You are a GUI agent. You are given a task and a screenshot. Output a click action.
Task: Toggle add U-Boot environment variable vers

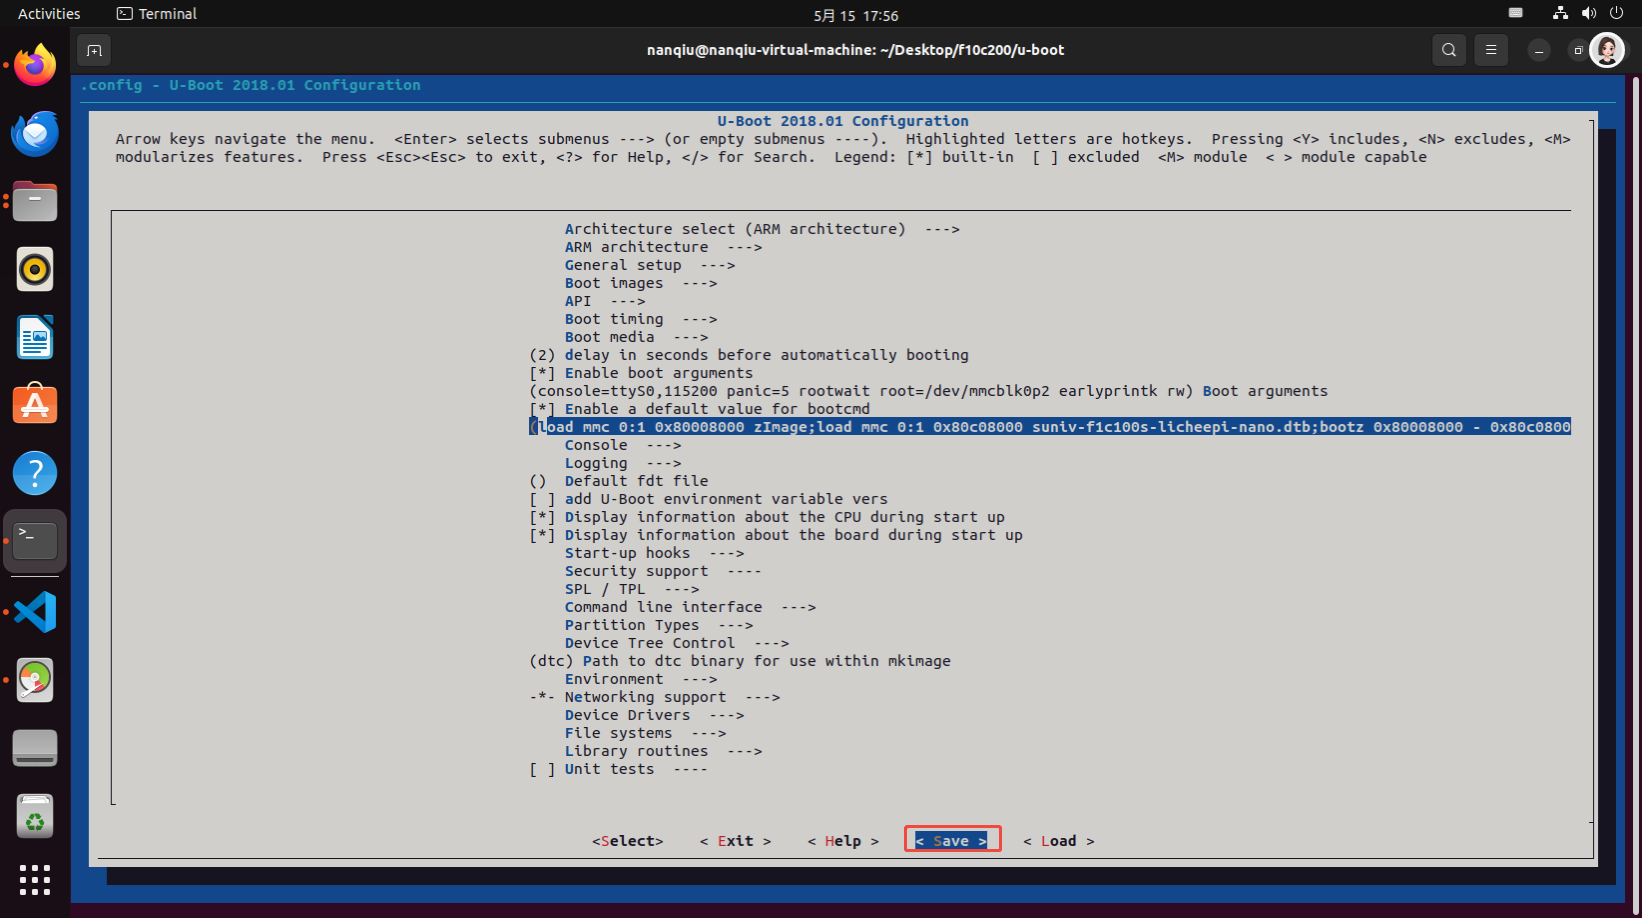708,499
